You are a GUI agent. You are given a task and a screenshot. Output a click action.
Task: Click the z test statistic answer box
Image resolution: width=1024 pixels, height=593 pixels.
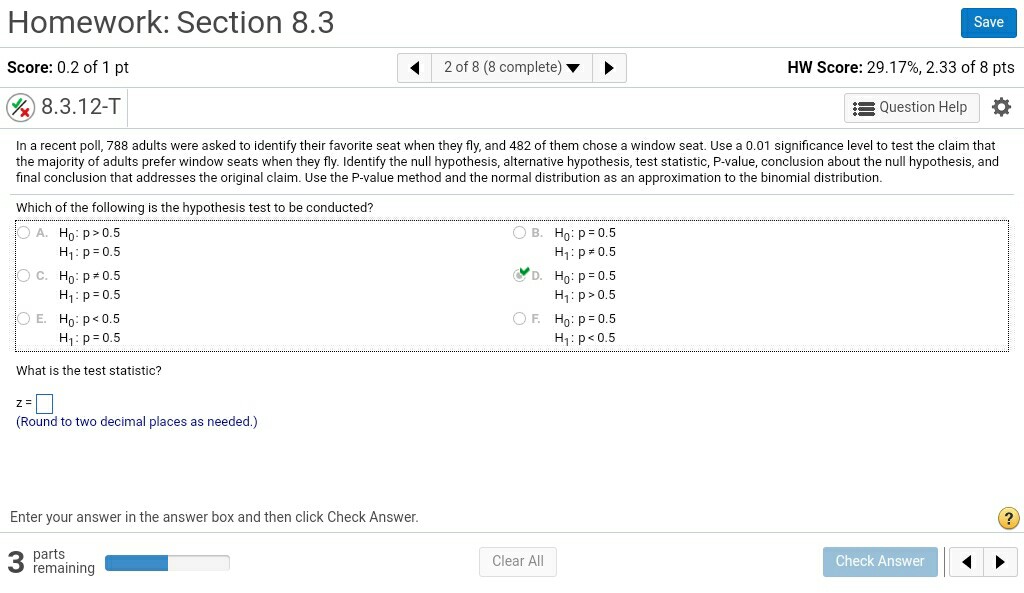44,403
